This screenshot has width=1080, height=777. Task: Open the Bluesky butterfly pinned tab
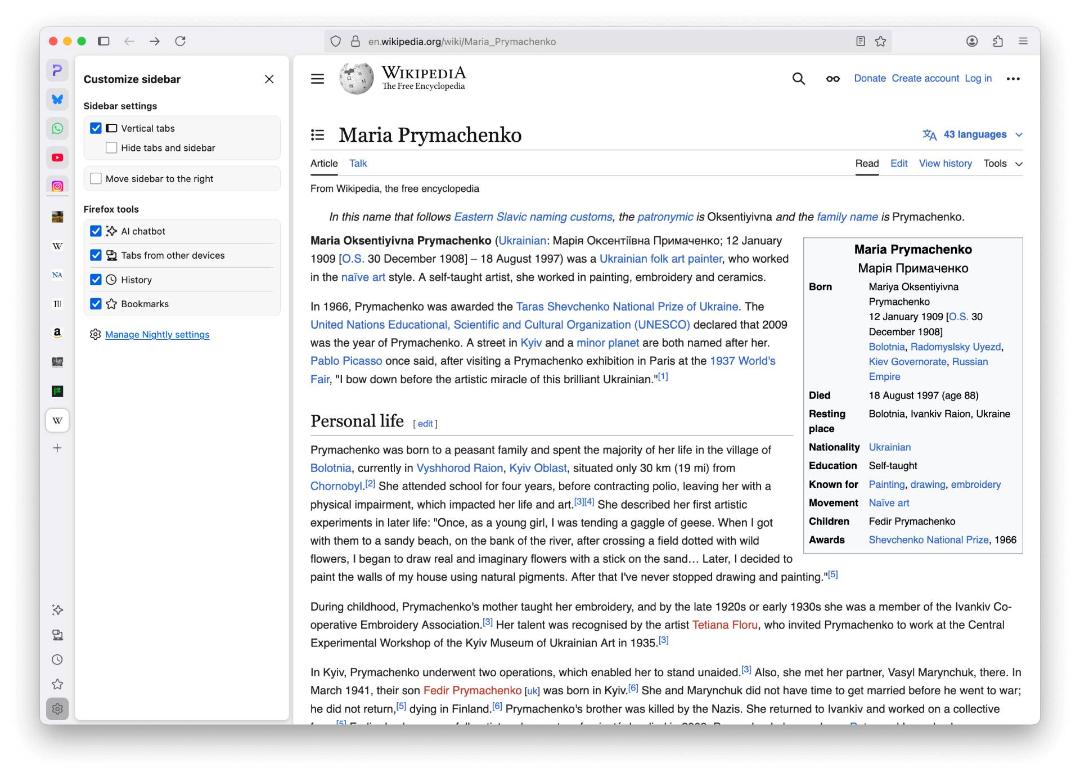[x=57, y=99]
